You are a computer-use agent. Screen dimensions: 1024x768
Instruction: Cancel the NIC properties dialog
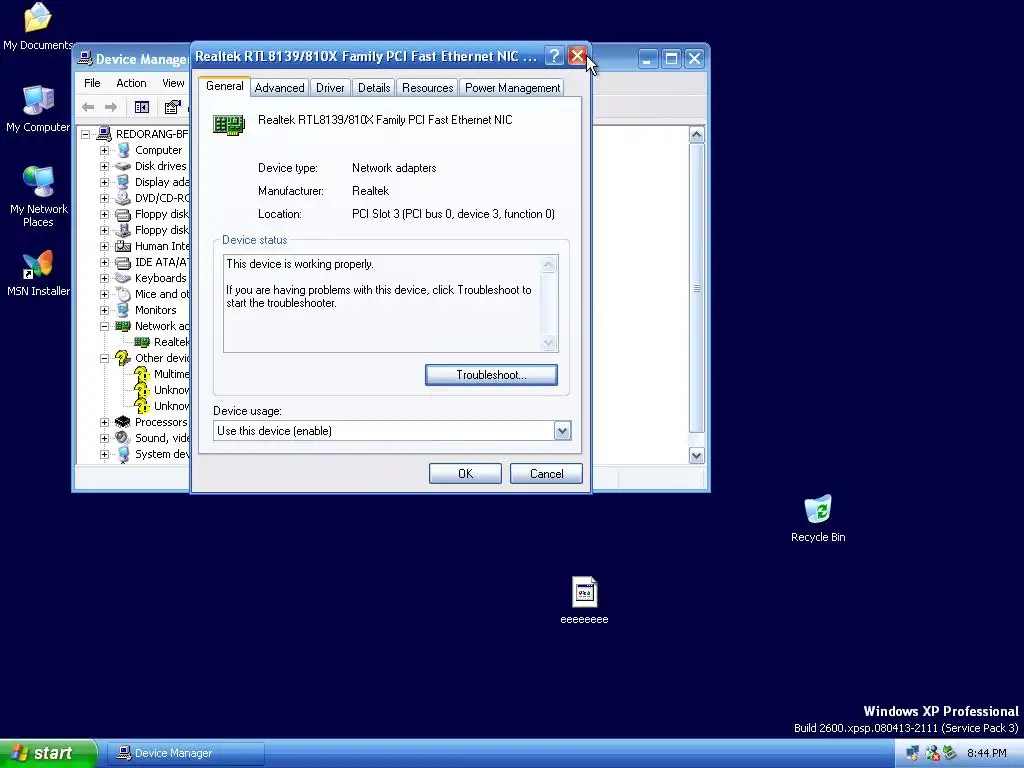(546, 473)
